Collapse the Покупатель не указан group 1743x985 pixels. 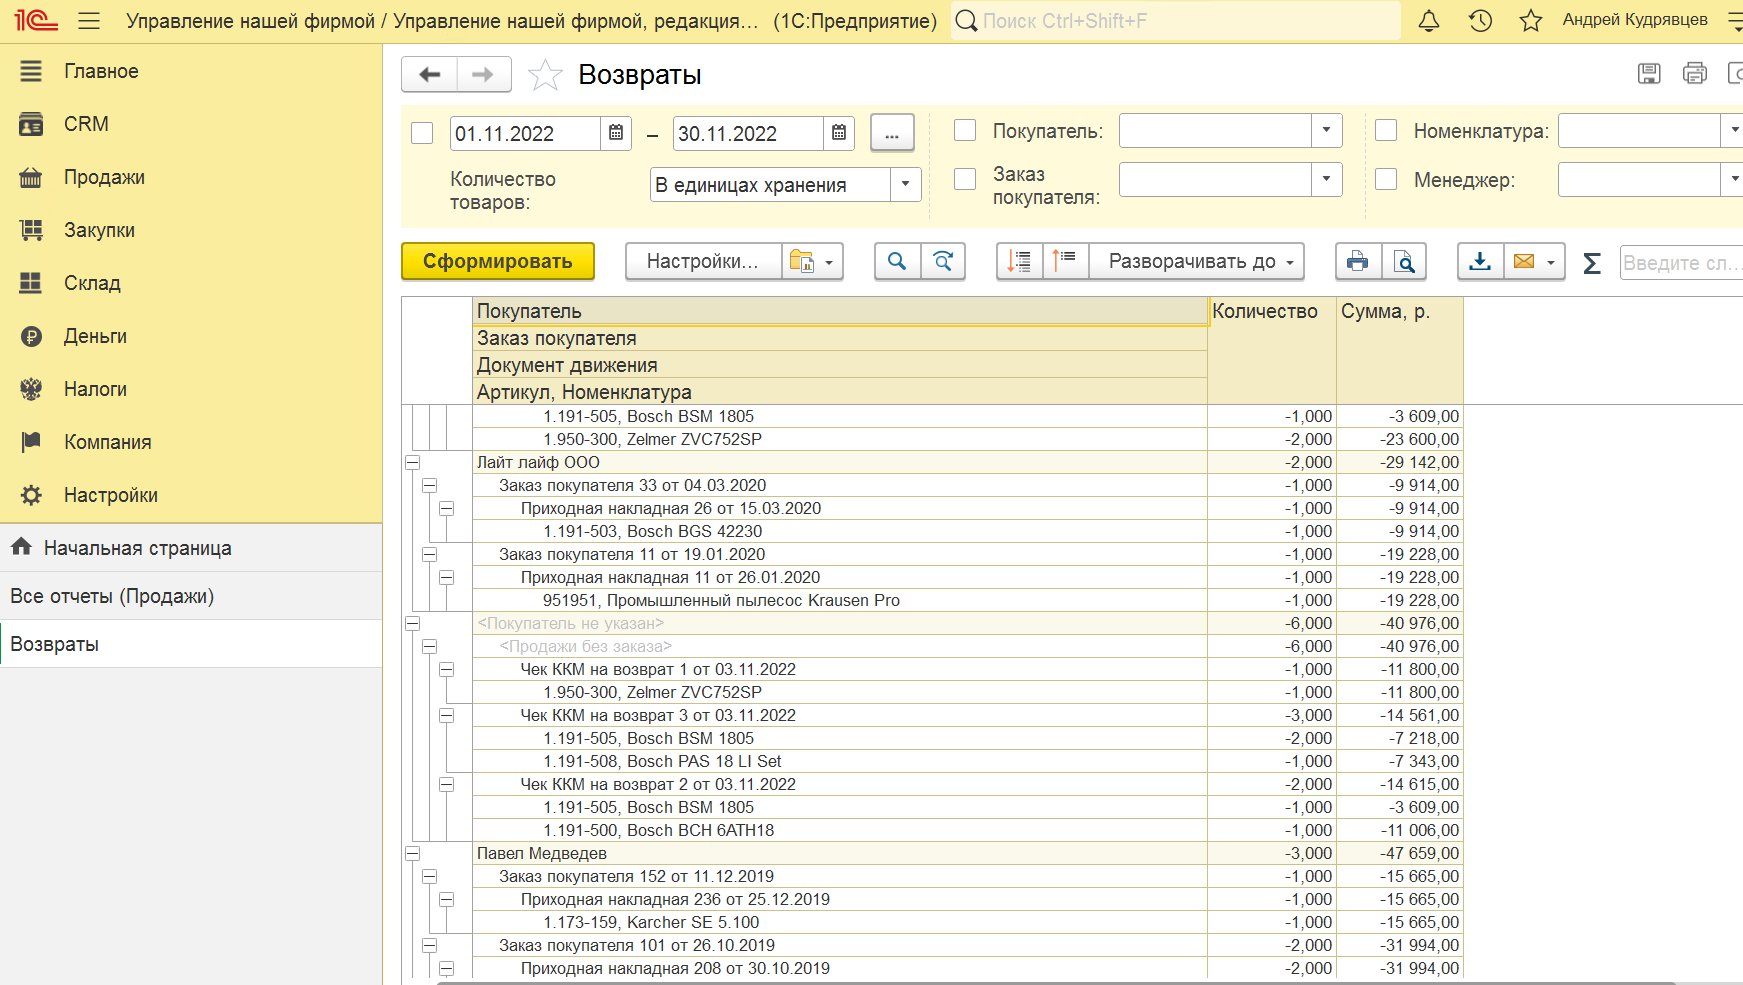[412, 623]
